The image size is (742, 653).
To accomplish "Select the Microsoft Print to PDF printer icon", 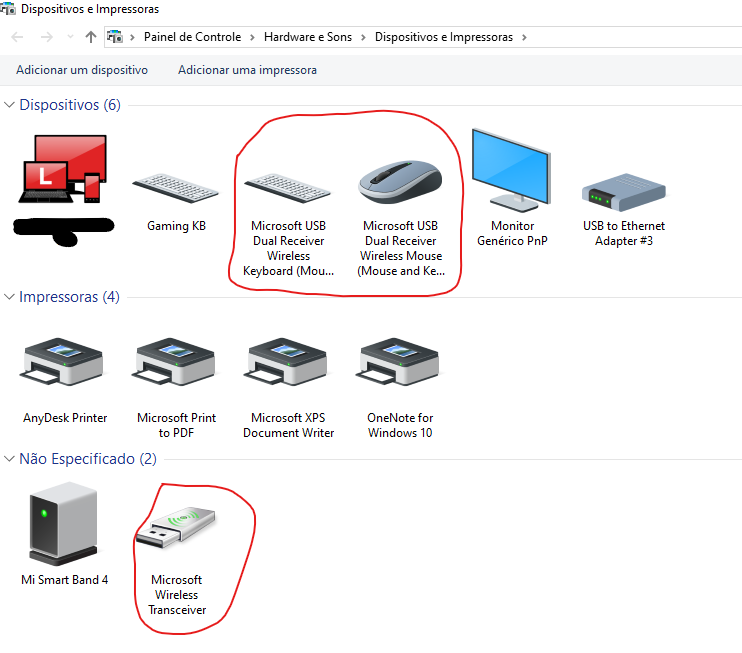I will tap(174, 362).
